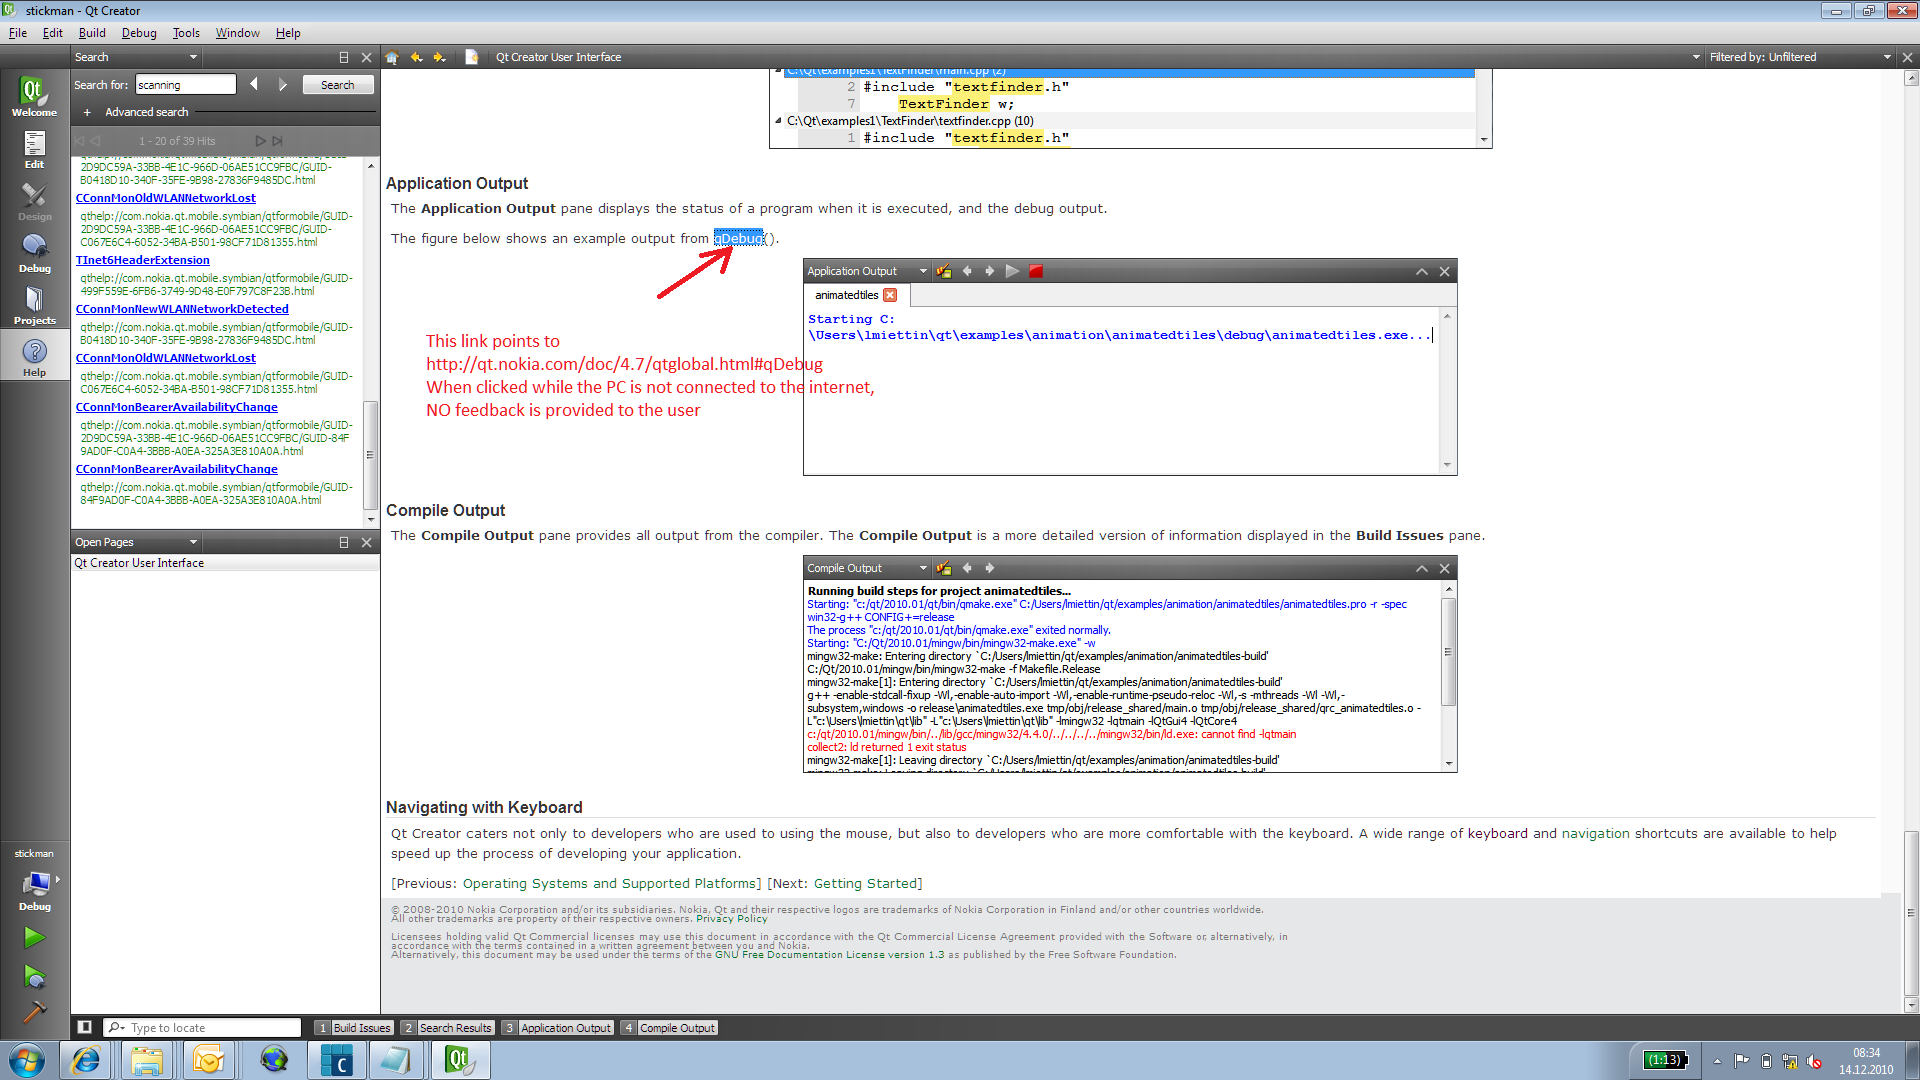Click the Start Debugging icon

point(34,976)
